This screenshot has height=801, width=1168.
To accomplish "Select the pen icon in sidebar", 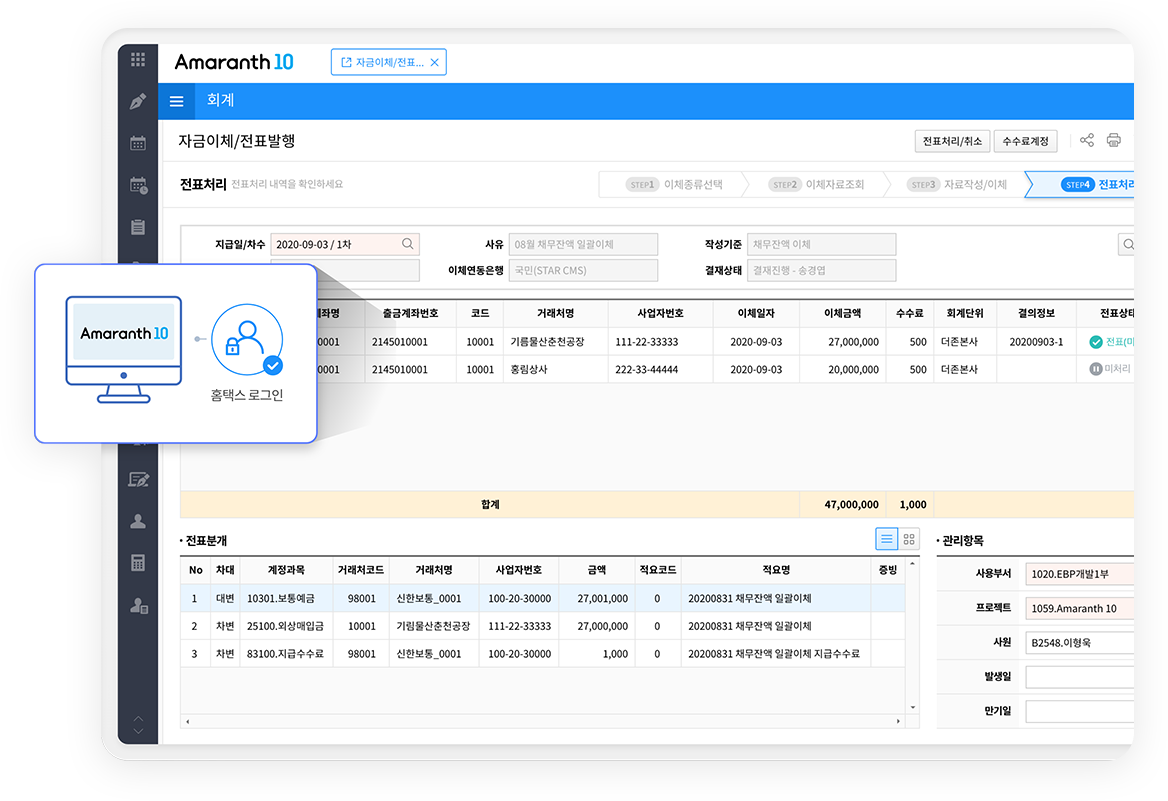I will 138,101.
